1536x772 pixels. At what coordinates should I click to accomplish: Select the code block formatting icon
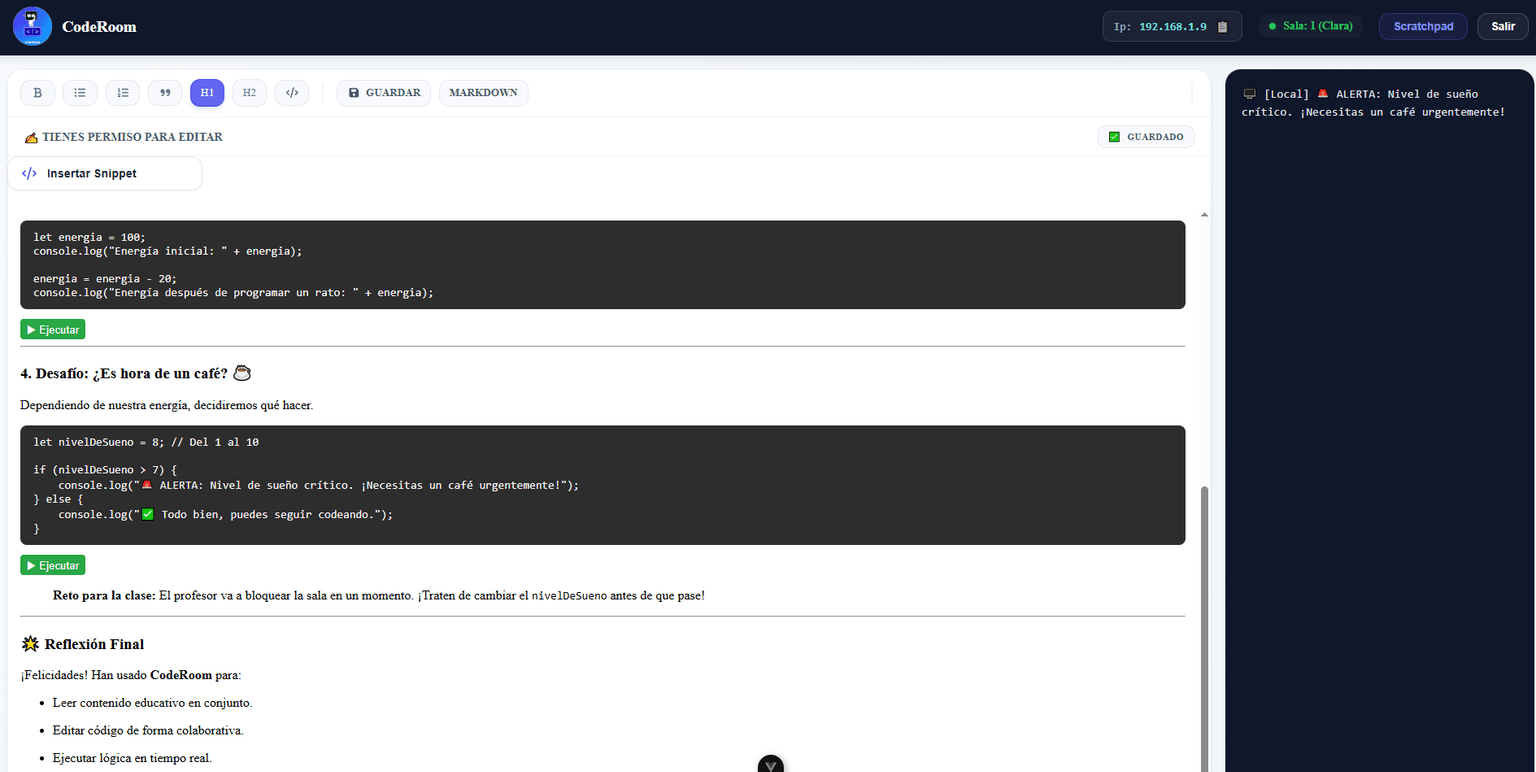point(291,92)
